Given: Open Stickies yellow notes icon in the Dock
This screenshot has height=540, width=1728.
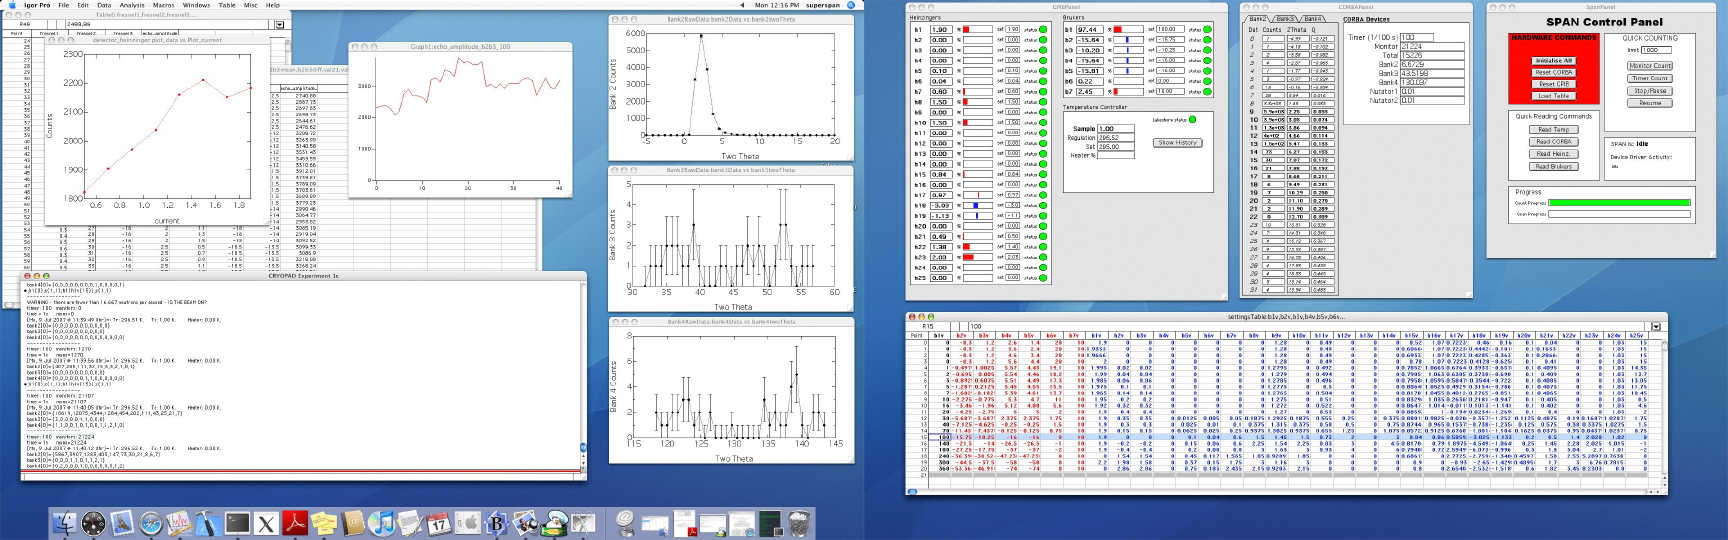Looking at the screenshot, I should click(324, 522).
